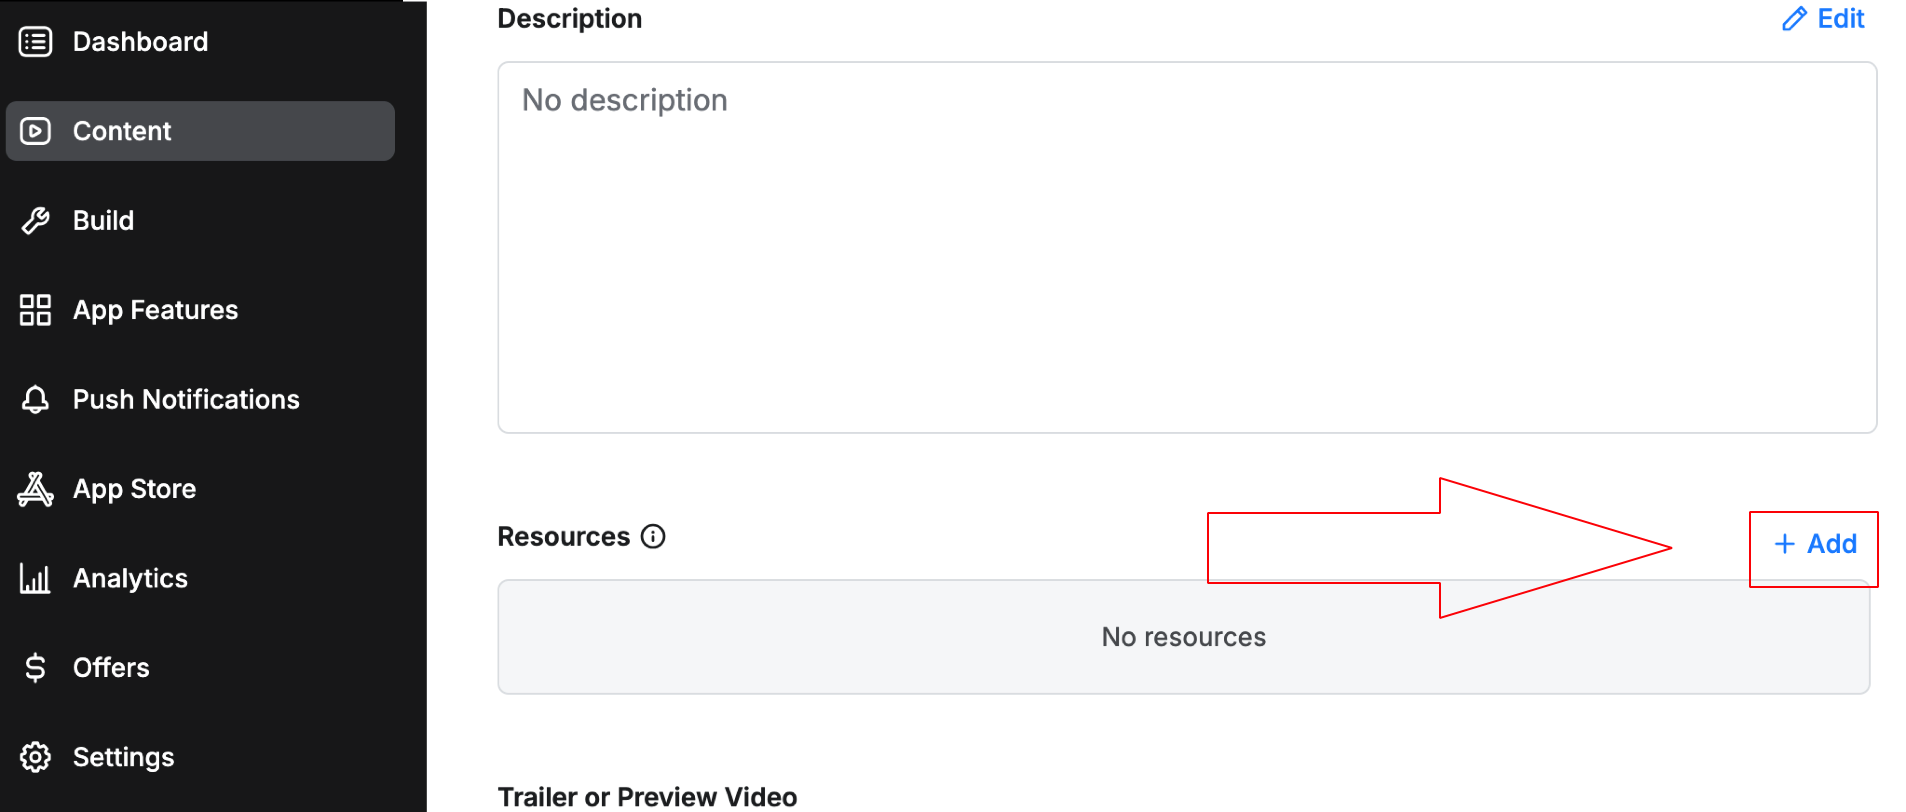Click the Settings gear icon

36,757
